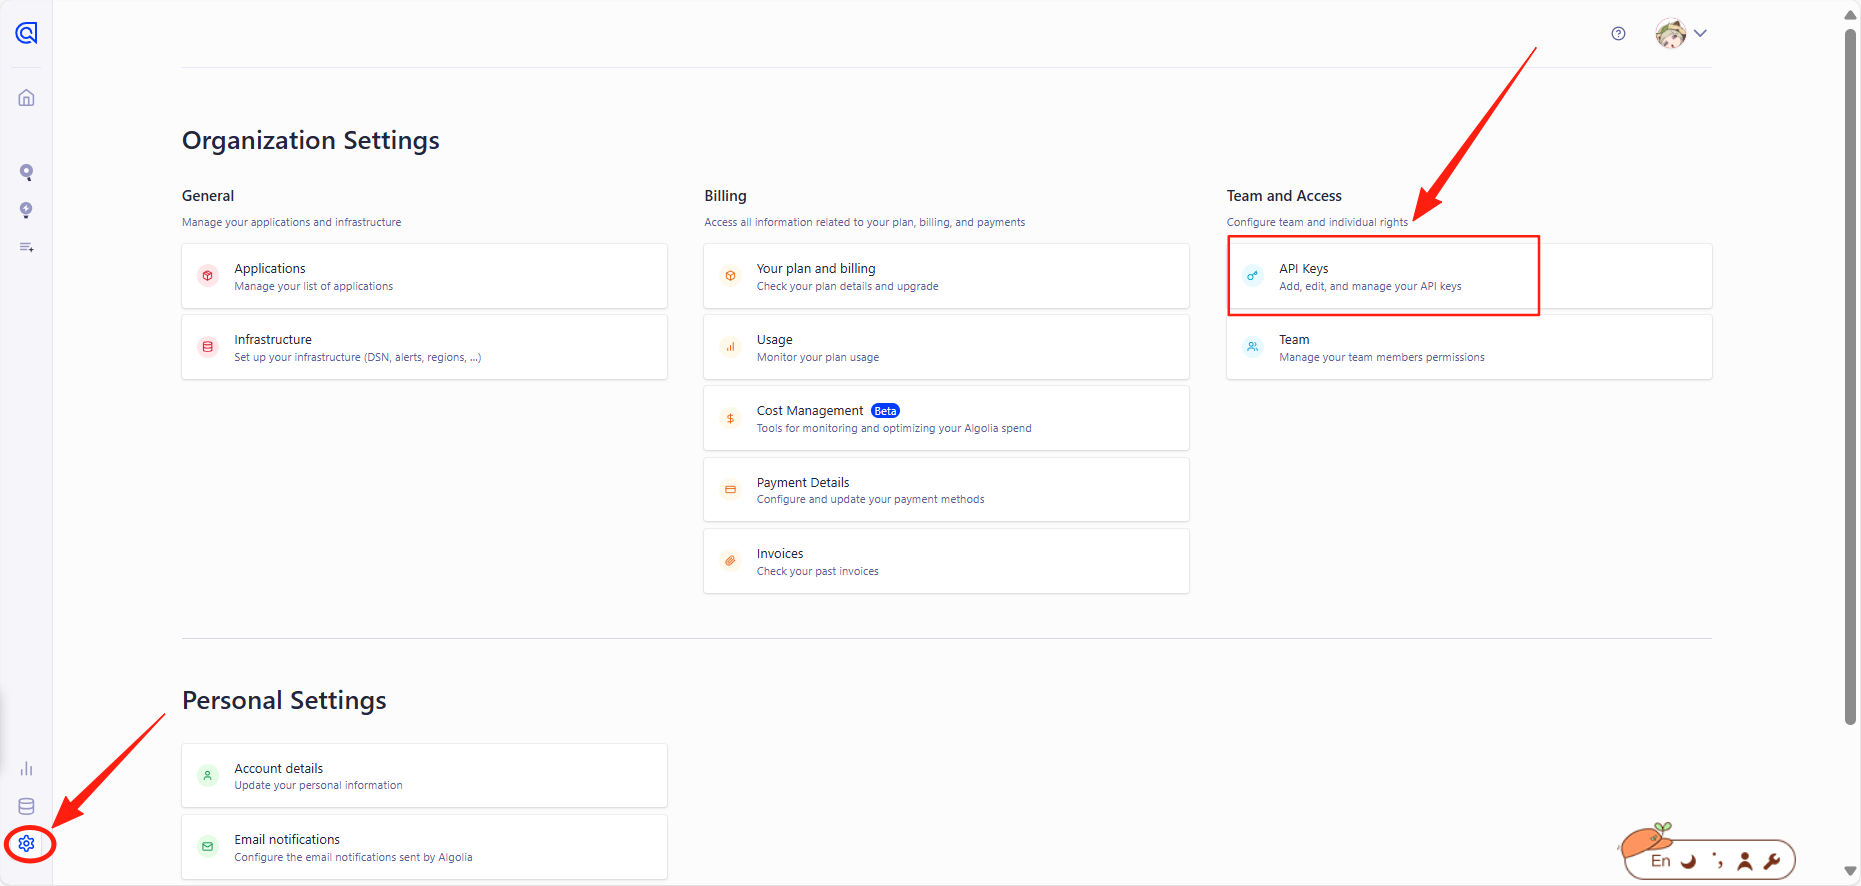This screenshot has width=1861, height=886.
Task: Open the Data Sources database icon
Action: [26, 806]
